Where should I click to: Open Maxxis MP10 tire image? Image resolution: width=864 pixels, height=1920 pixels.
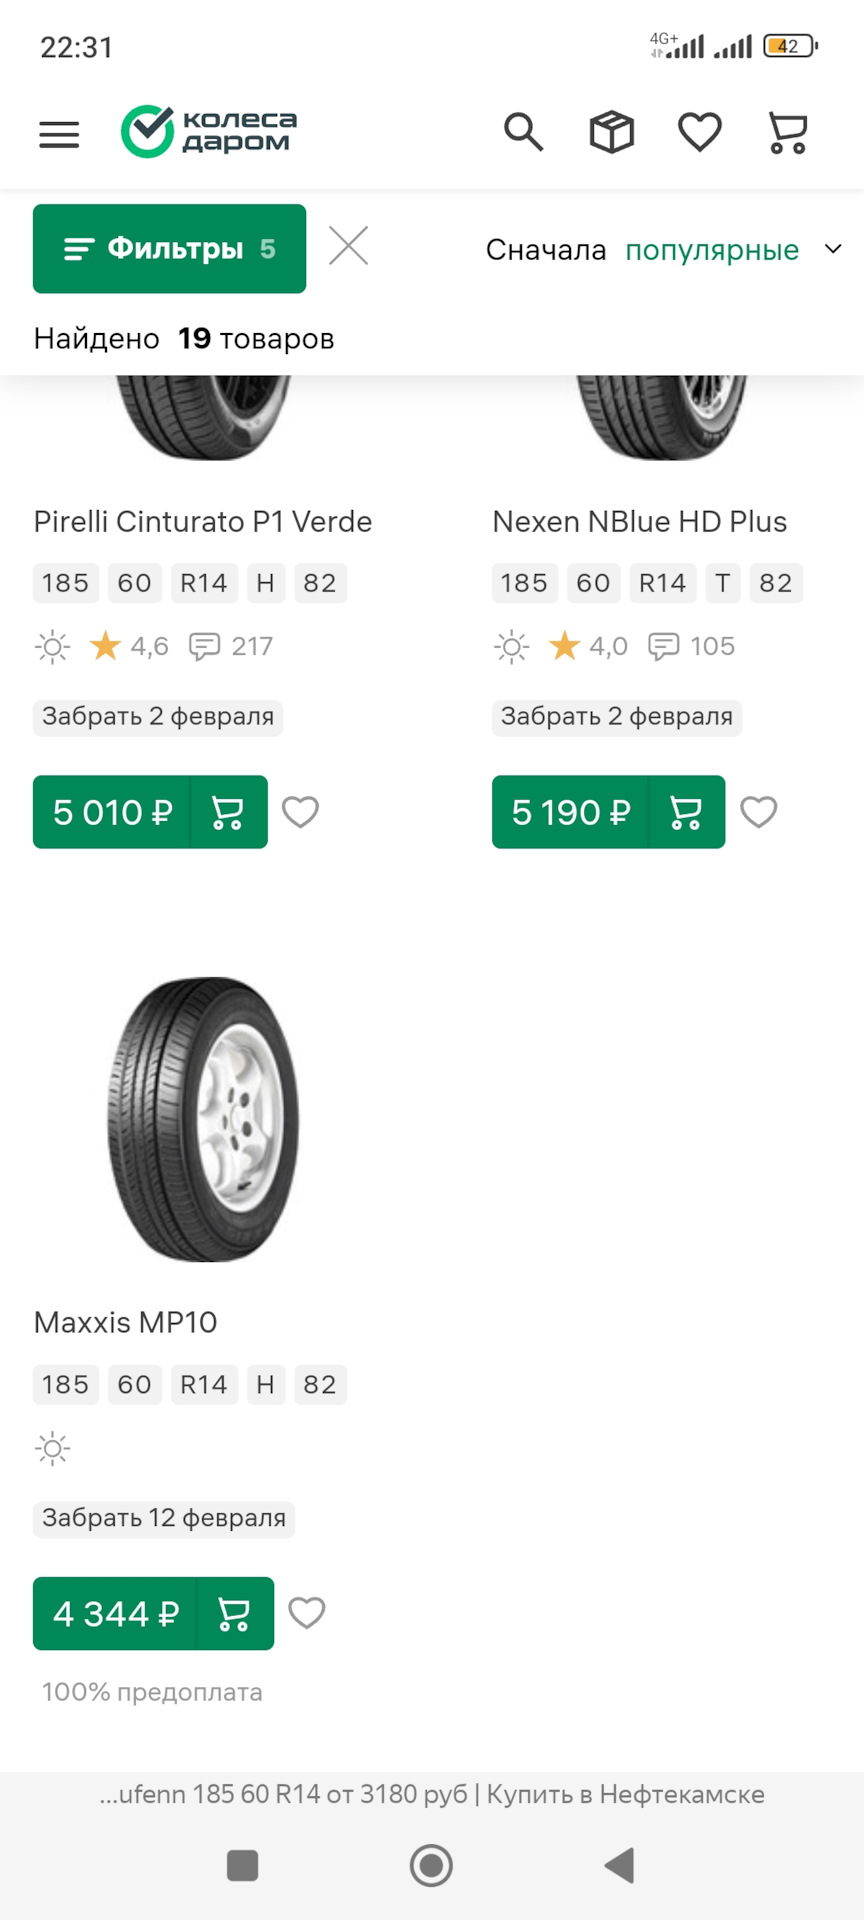[203, 1119]
